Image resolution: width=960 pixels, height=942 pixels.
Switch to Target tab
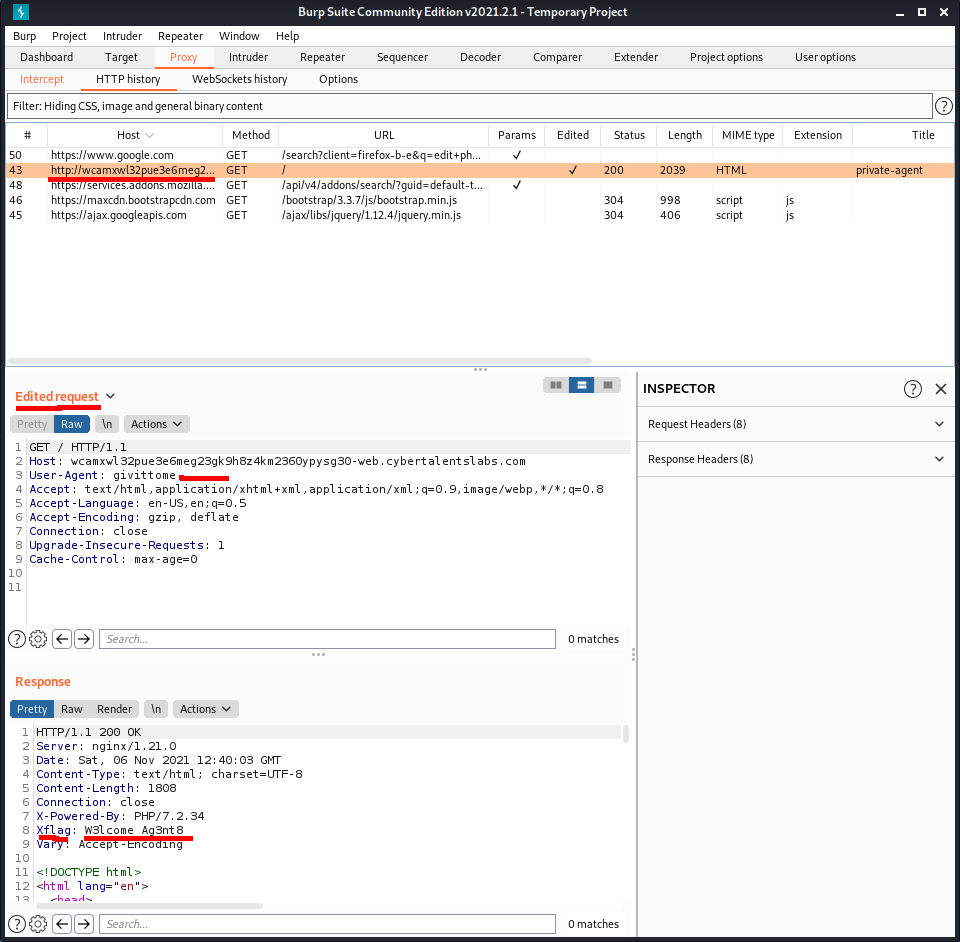point(121,57)
